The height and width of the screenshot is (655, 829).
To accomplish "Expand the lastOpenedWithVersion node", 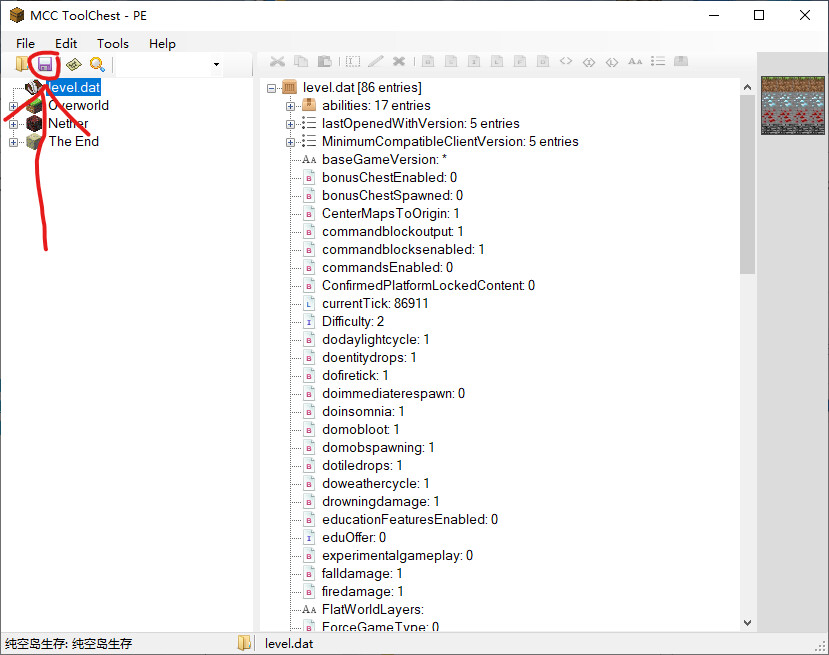I will pyautogui.click(x=290, y=124).
